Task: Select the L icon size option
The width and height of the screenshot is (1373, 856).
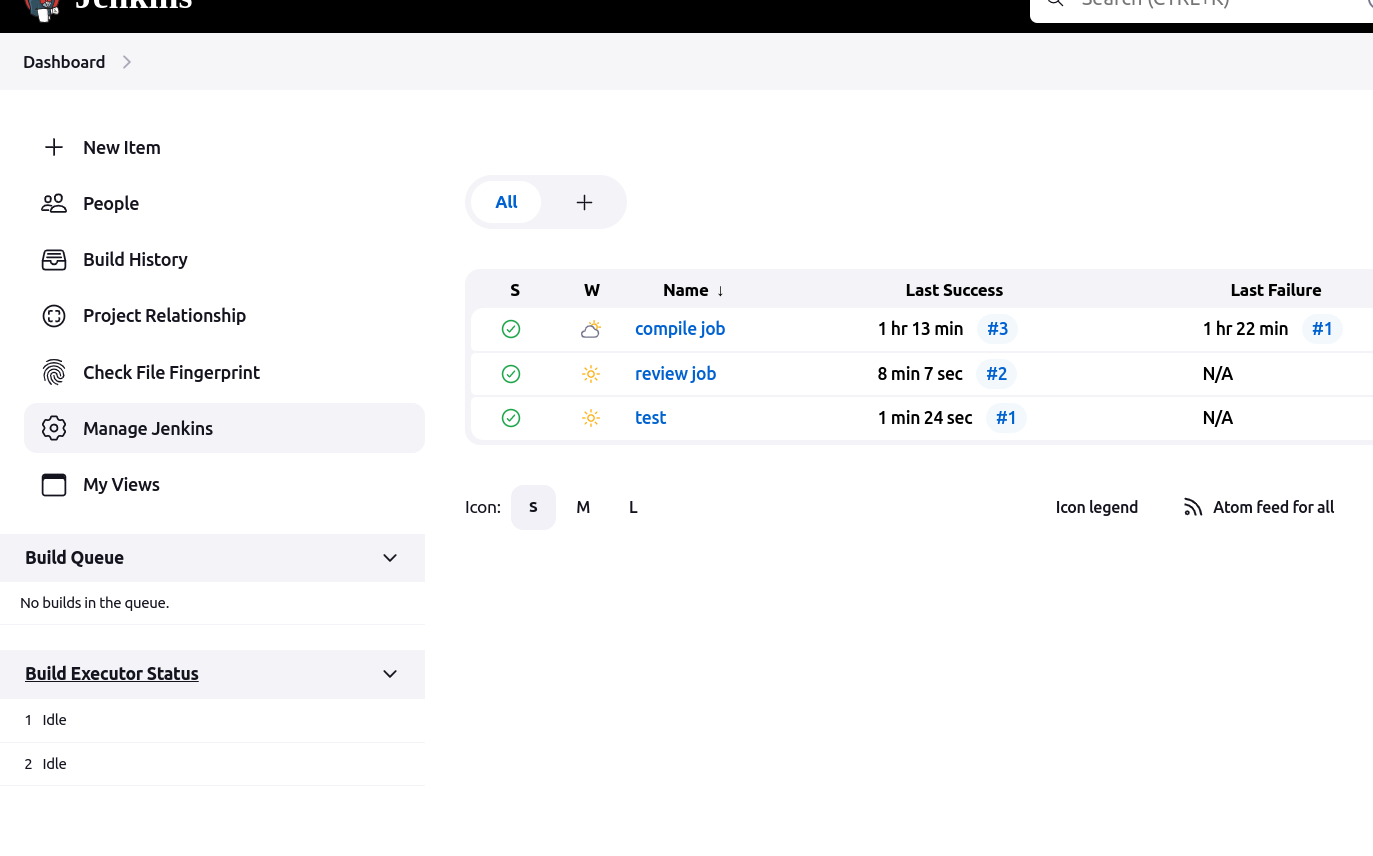Action: coord(633,507)
